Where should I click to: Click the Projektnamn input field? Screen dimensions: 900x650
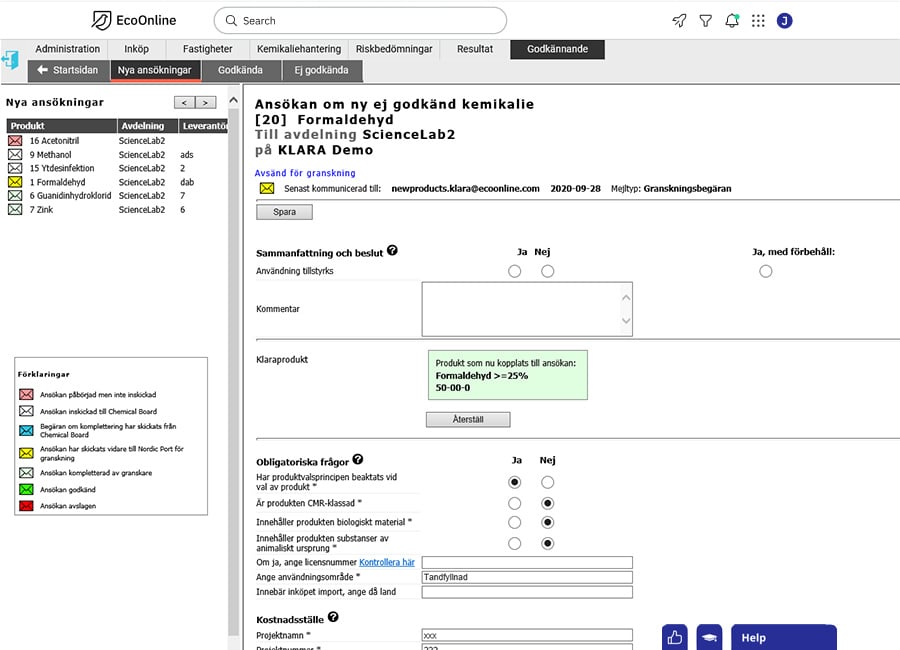click(527, 635)
